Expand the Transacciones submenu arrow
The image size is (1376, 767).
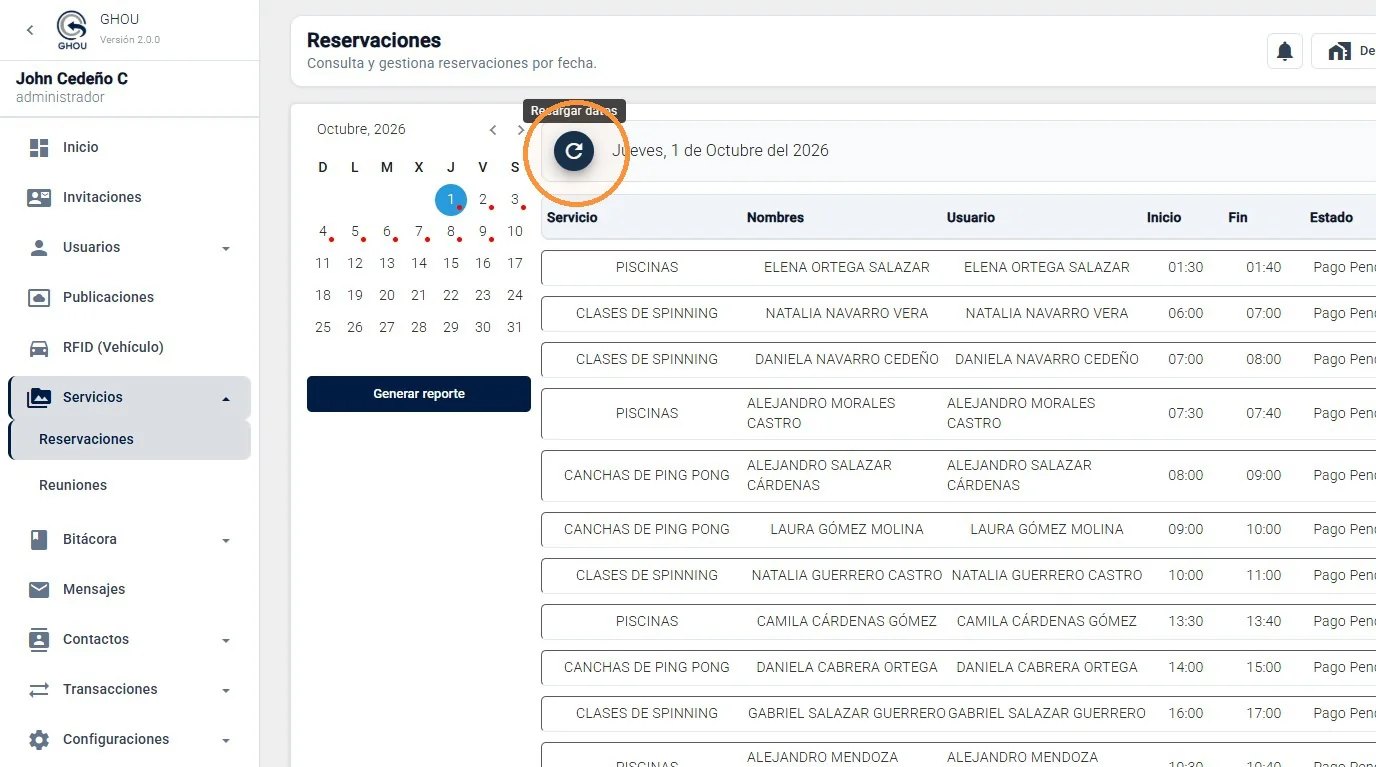pos(226,691)
